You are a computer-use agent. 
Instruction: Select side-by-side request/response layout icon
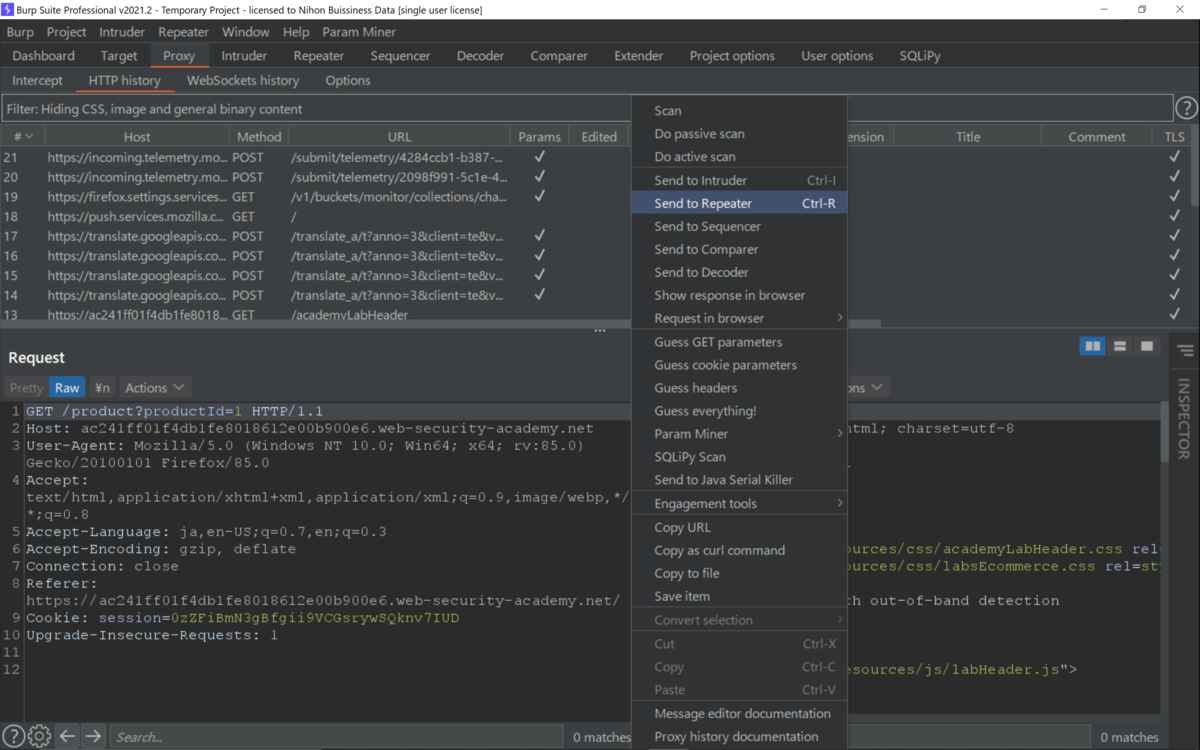pyautogui.click(x=1093, y=346)
